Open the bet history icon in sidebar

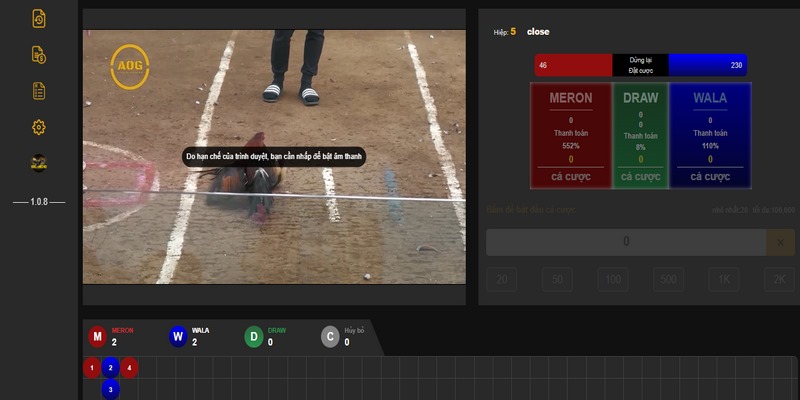[x=39, y=19]
